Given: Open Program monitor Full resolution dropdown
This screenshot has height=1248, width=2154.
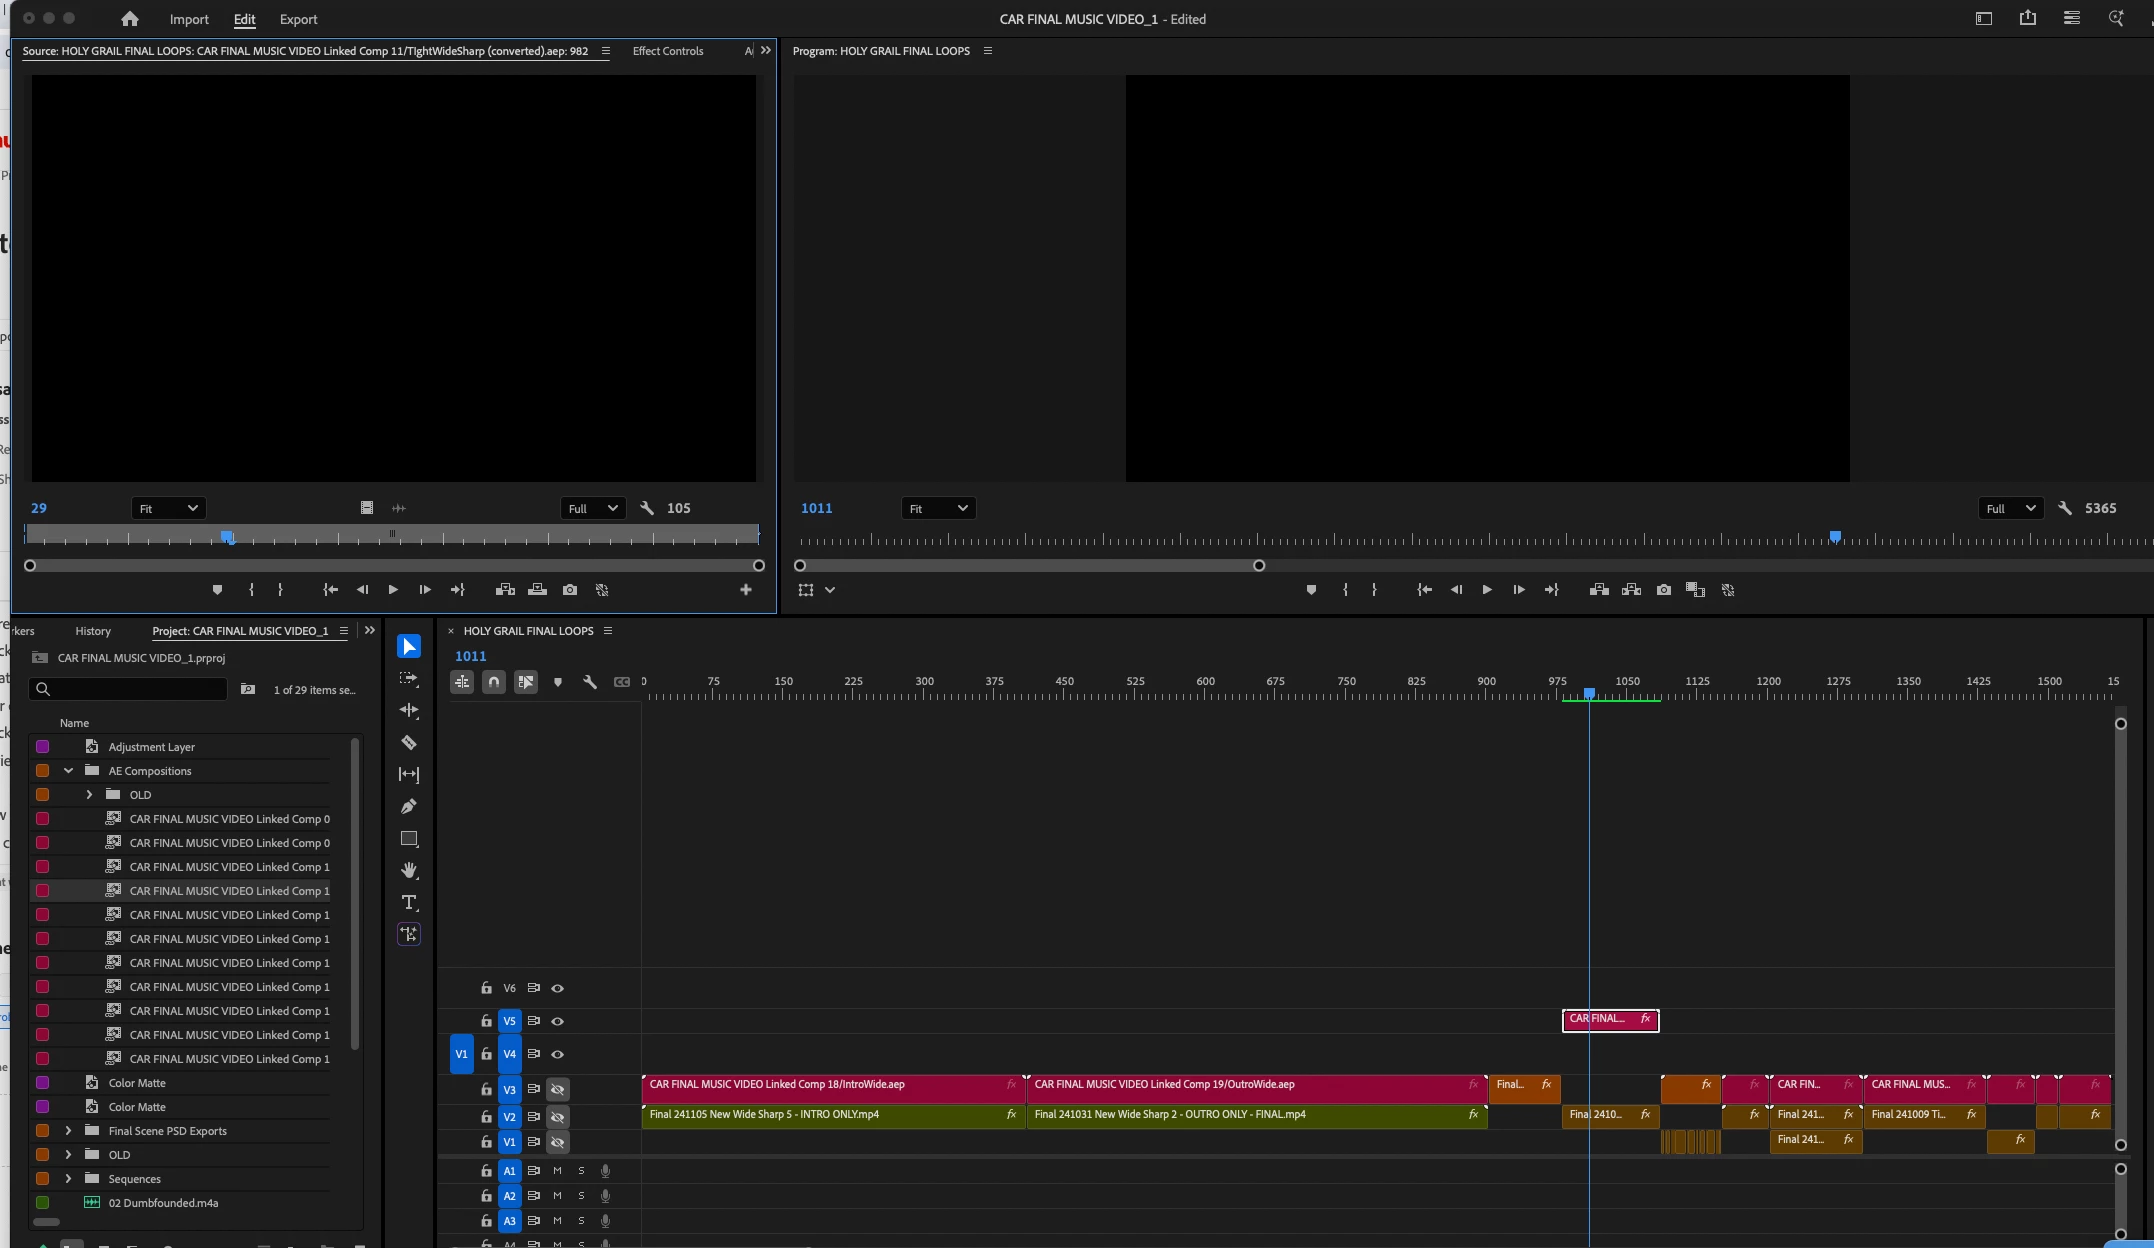Looking at the screenshot, I should (x=2010, y=508).
